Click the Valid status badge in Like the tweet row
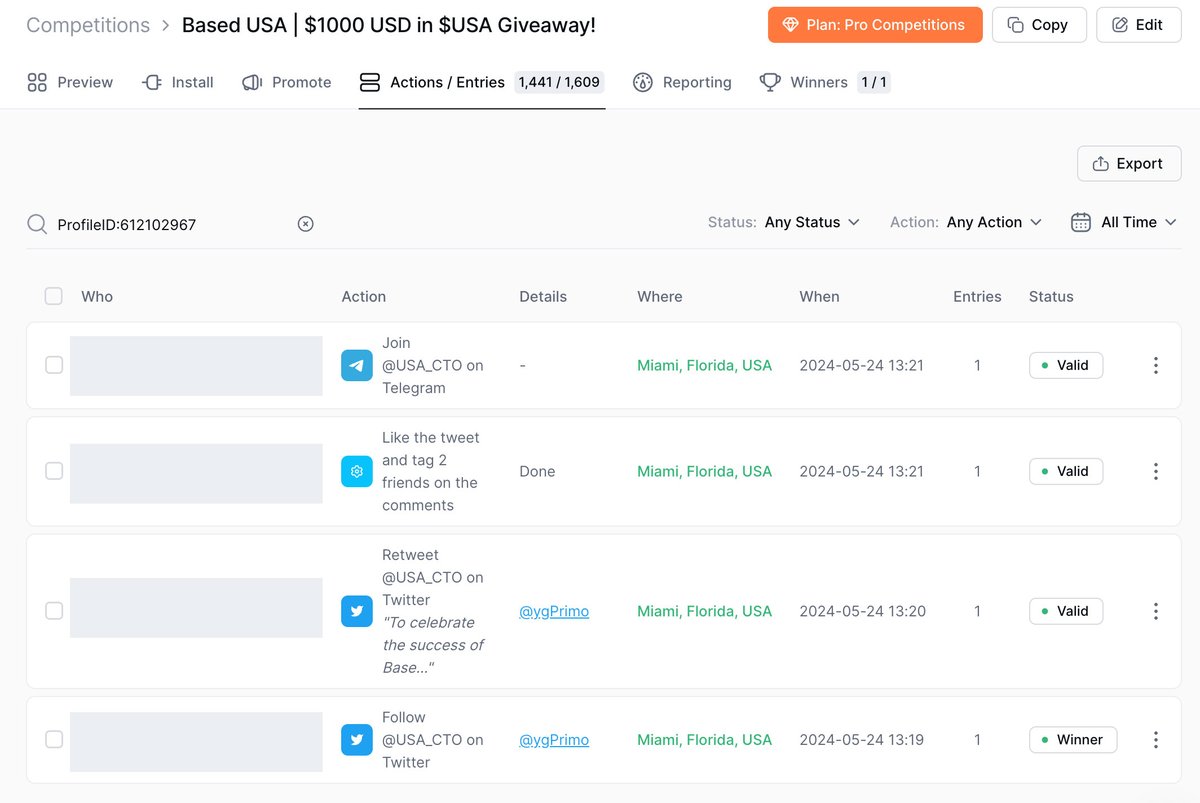The image size is (1200, 803). pos(1066,471)
